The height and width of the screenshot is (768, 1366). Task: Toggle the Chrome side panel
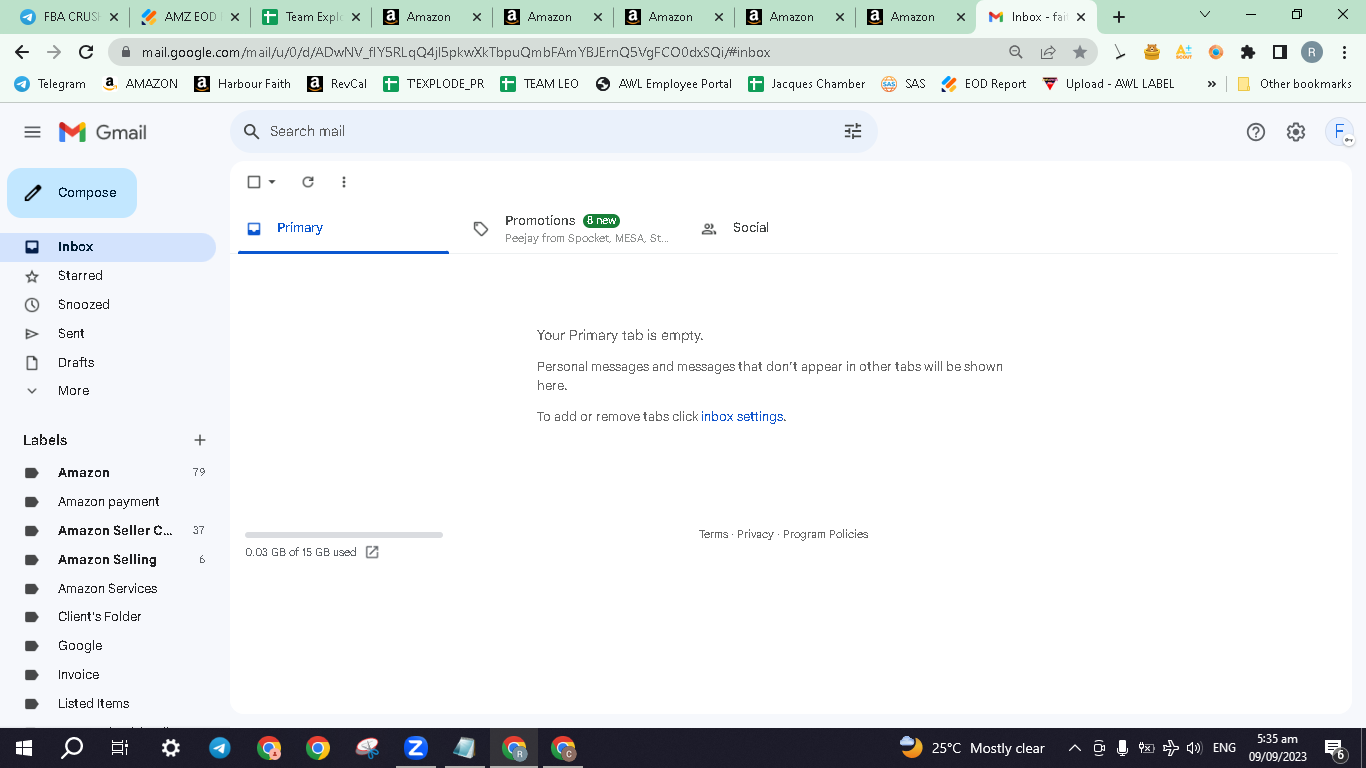click(1280, 52)
